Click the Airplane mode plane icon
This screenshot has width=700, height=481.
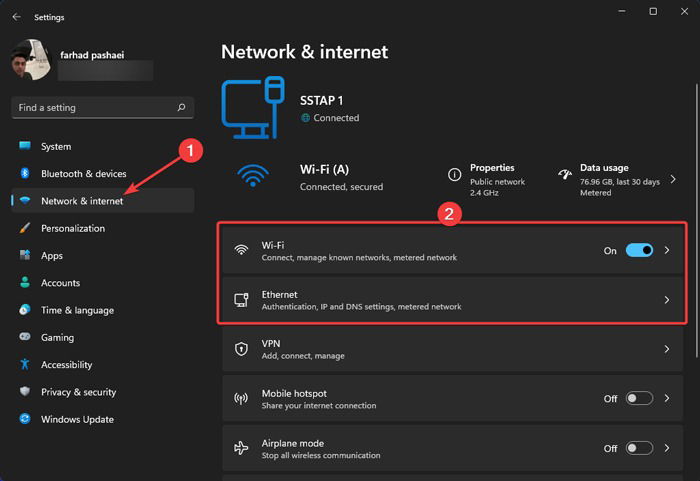click(241, 448)
